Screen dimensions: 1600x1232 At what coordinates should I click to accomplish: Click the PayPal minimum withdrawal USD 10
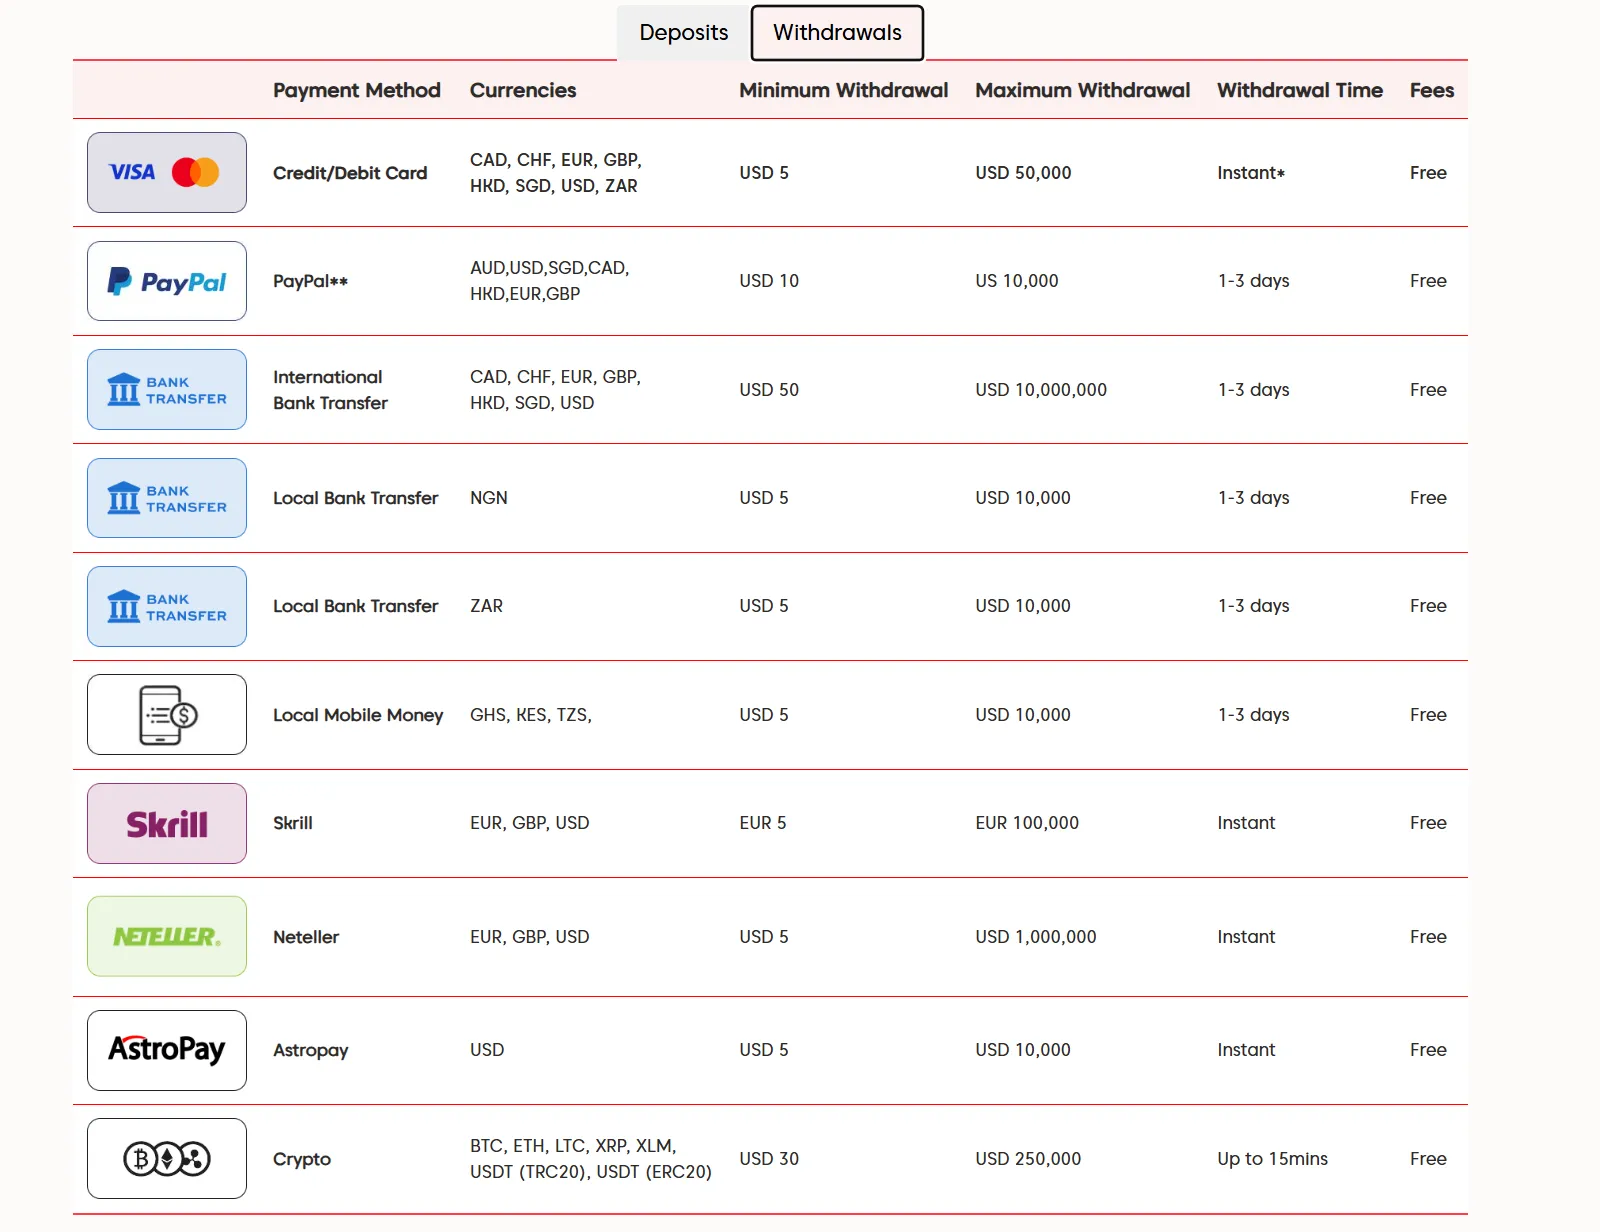click(x=769, y=281)
